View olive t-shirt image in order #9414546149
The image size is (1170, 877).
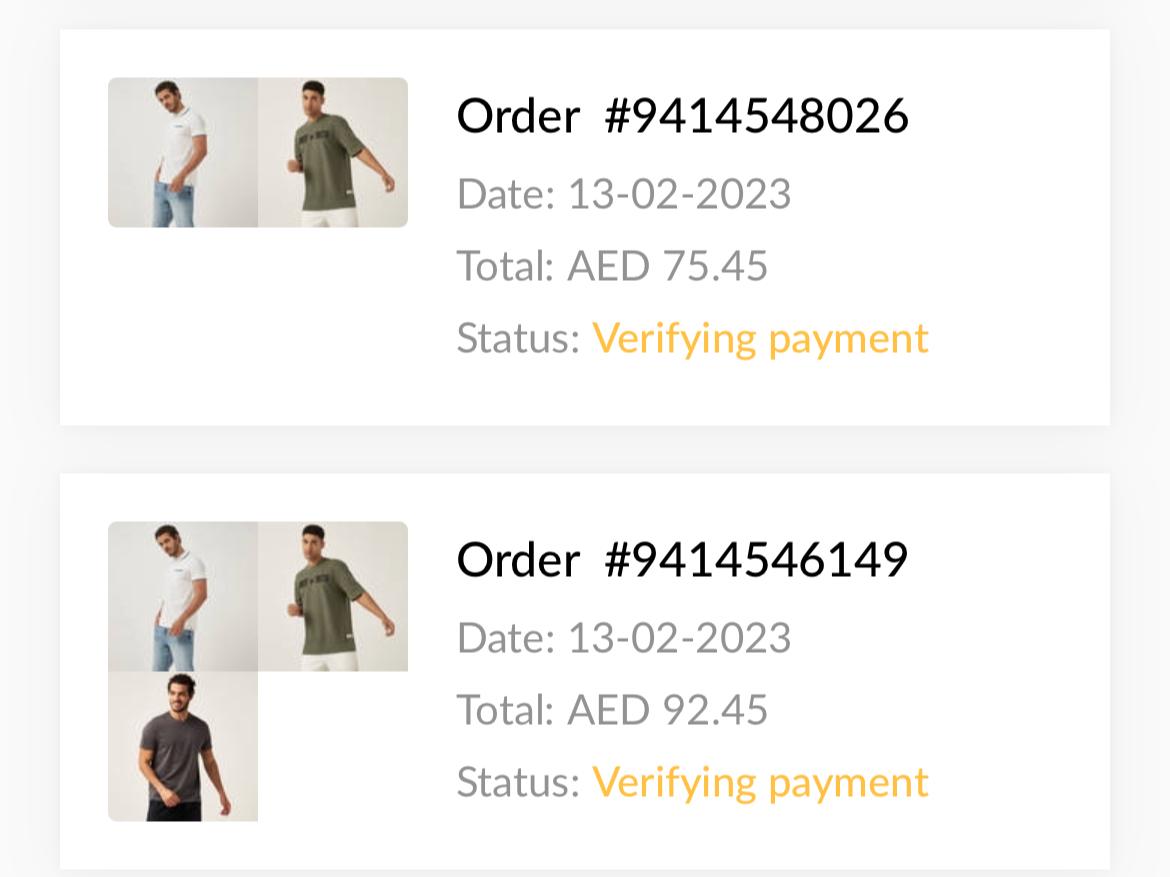tap(333, 596)
